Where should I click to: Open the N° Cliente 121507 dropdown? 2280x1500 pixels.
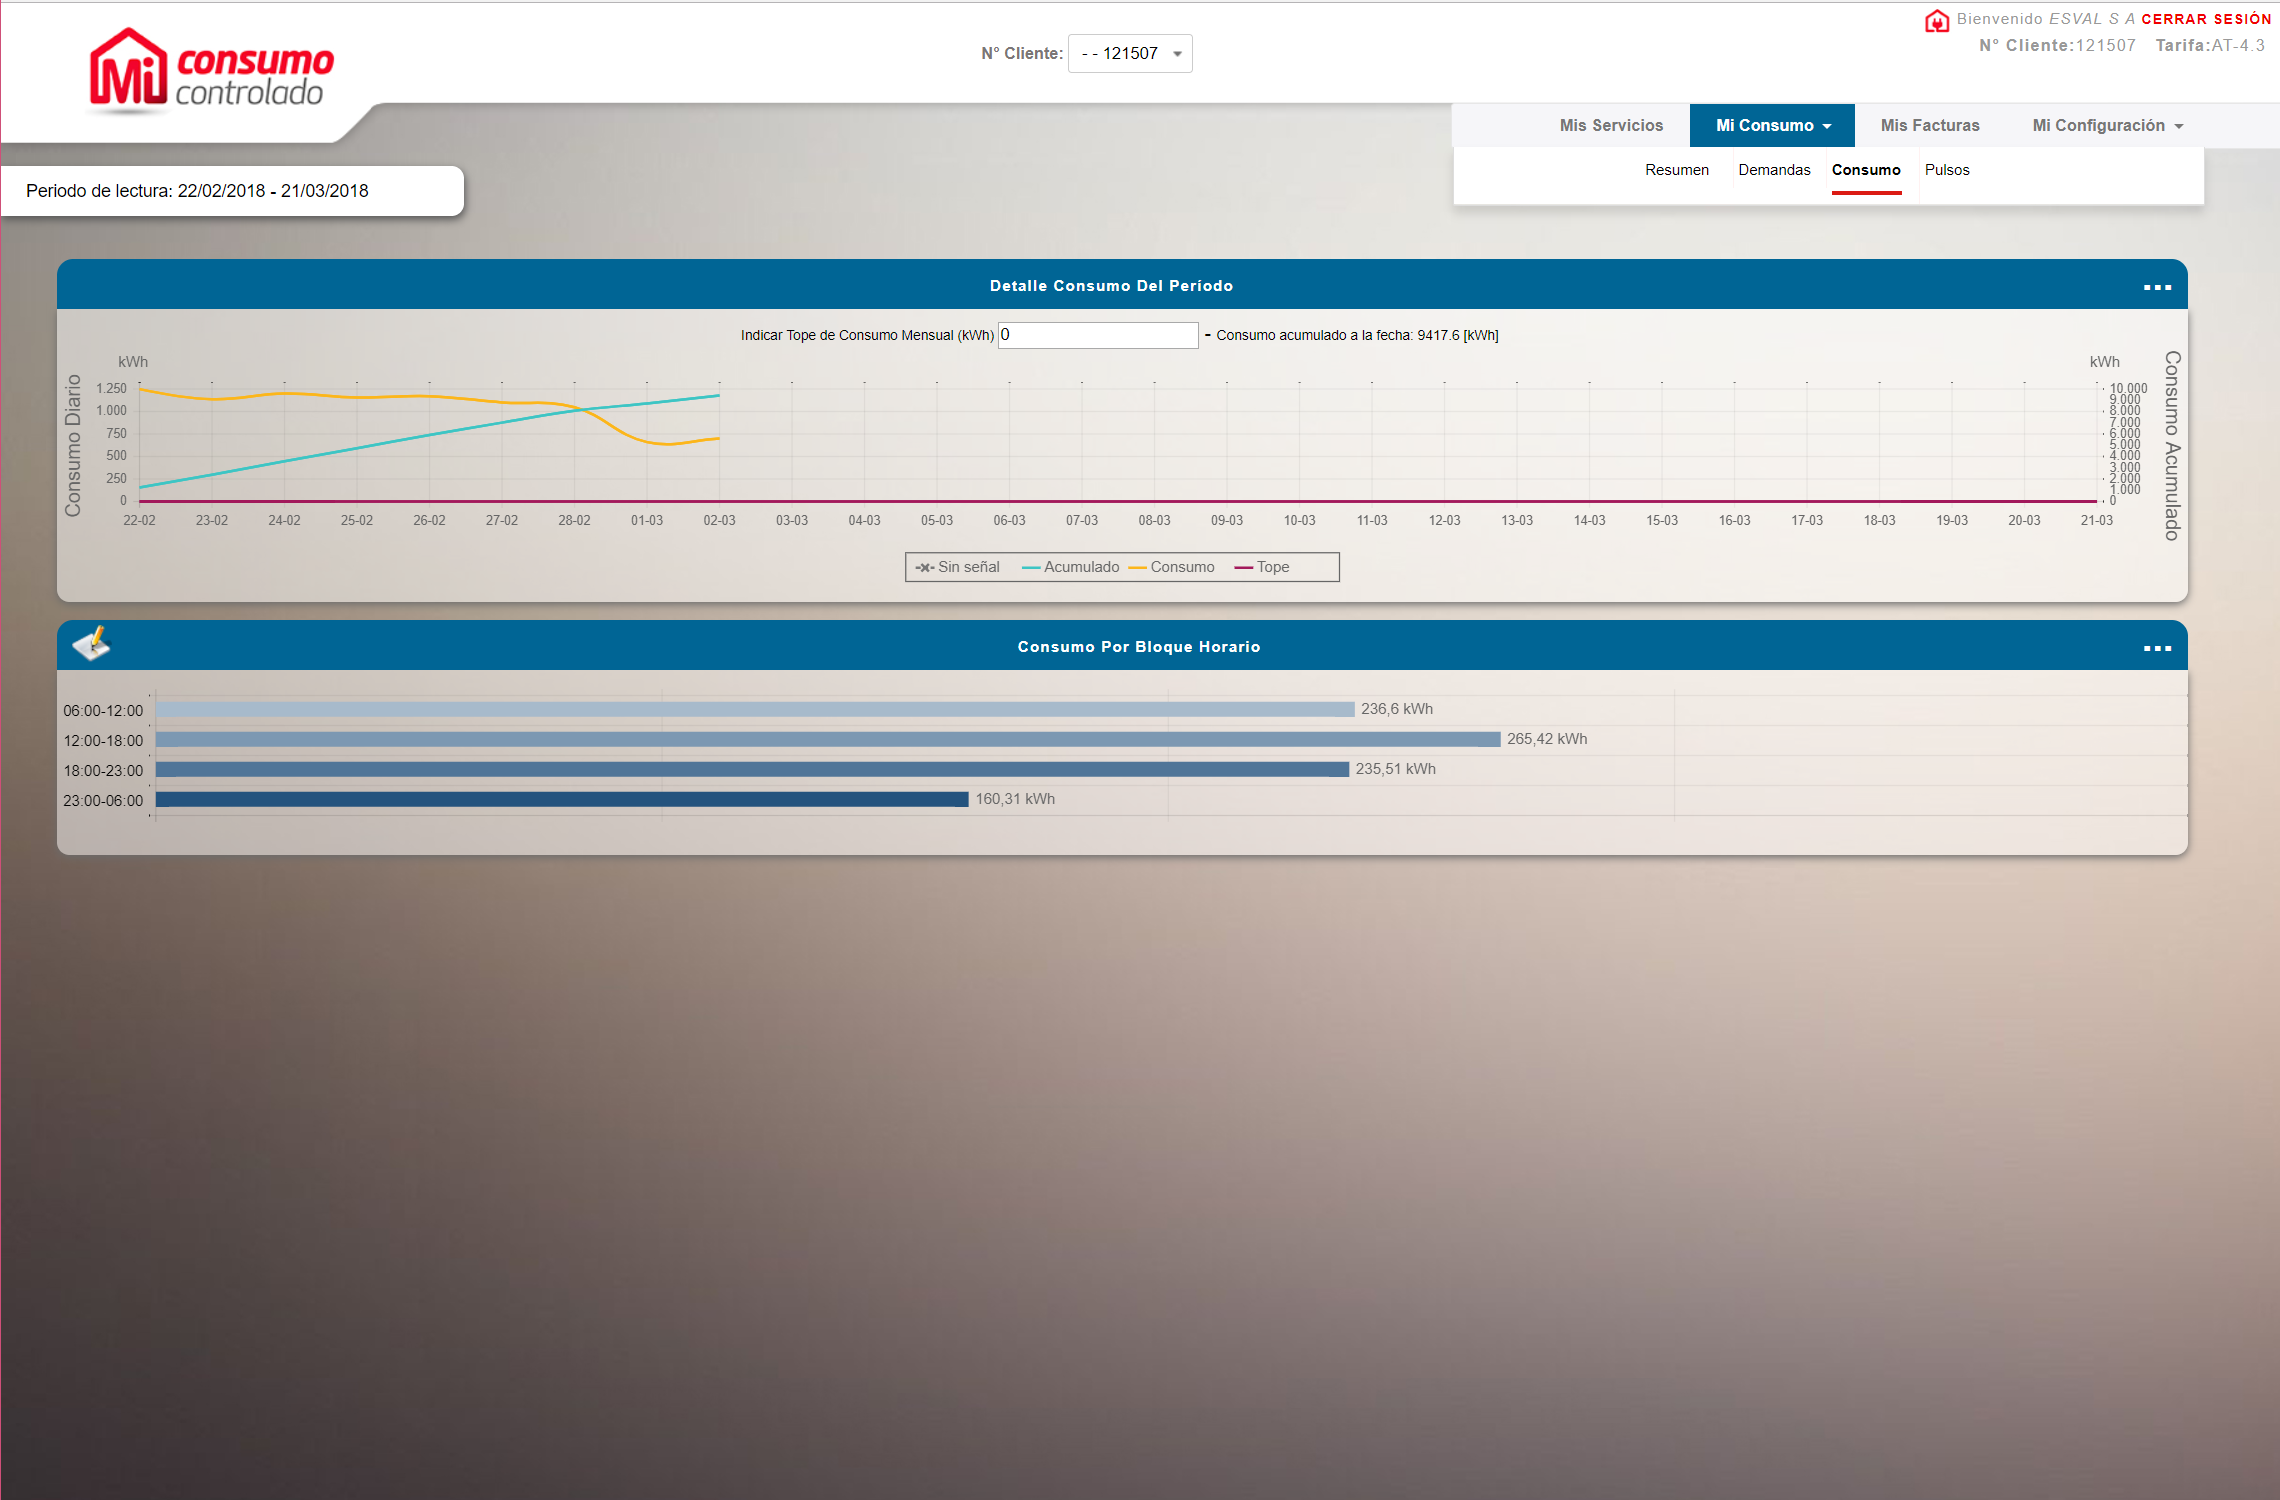(x=1130, y=54)
